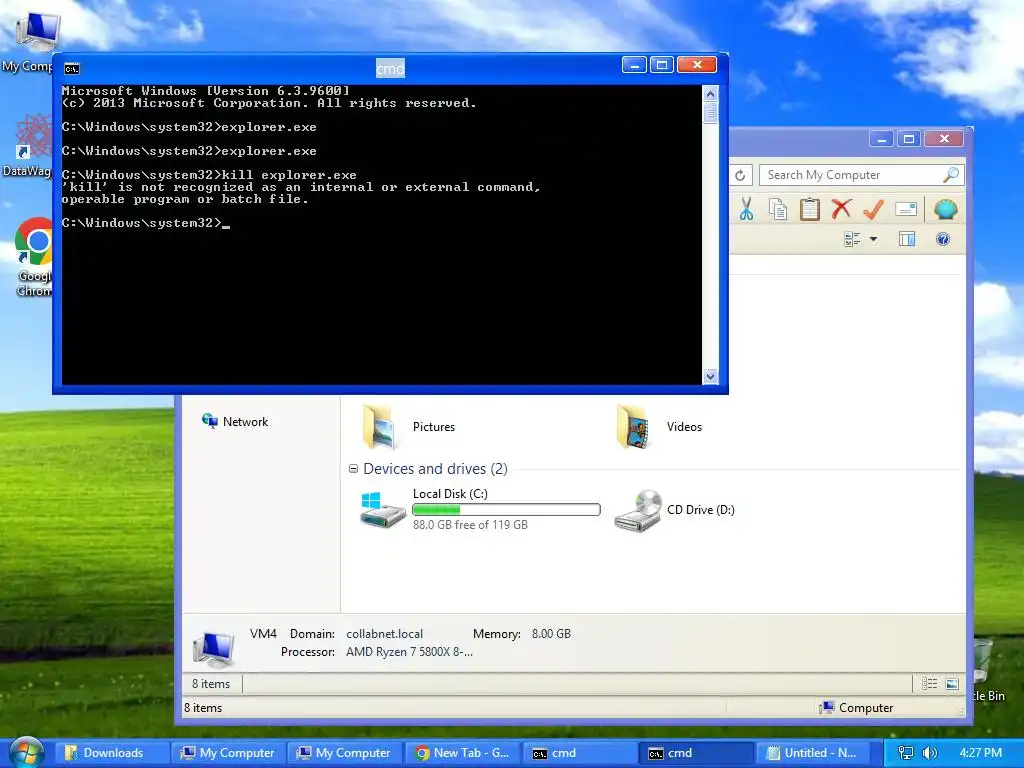Click the volume speaker tray icon
The height and width of the screenshot is (768, 1024).
[x=930, y=753]
